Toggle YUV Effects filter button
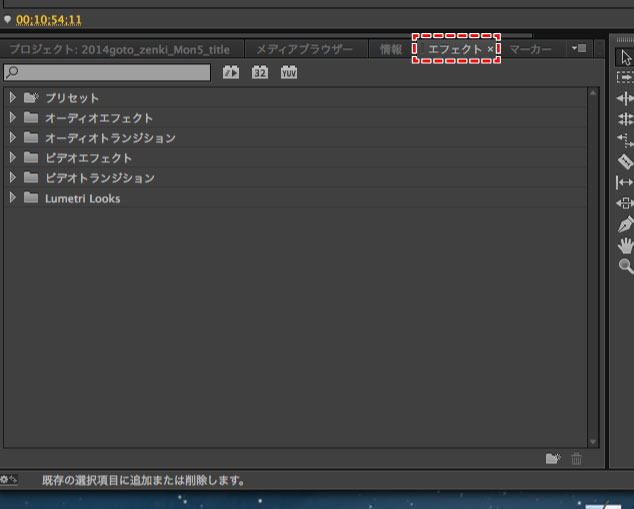The image size is (634, 509). click(x=289, y=72)
